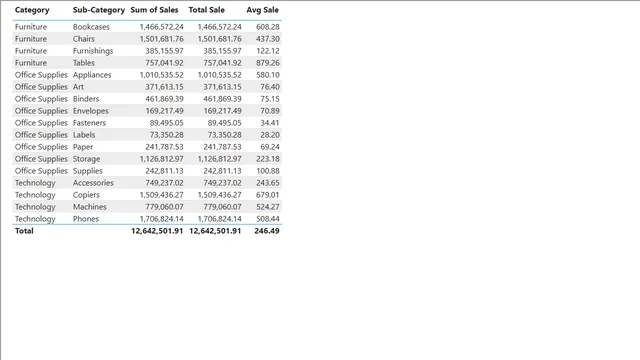Select the Tables sub-category cell

tap(84, 63)
